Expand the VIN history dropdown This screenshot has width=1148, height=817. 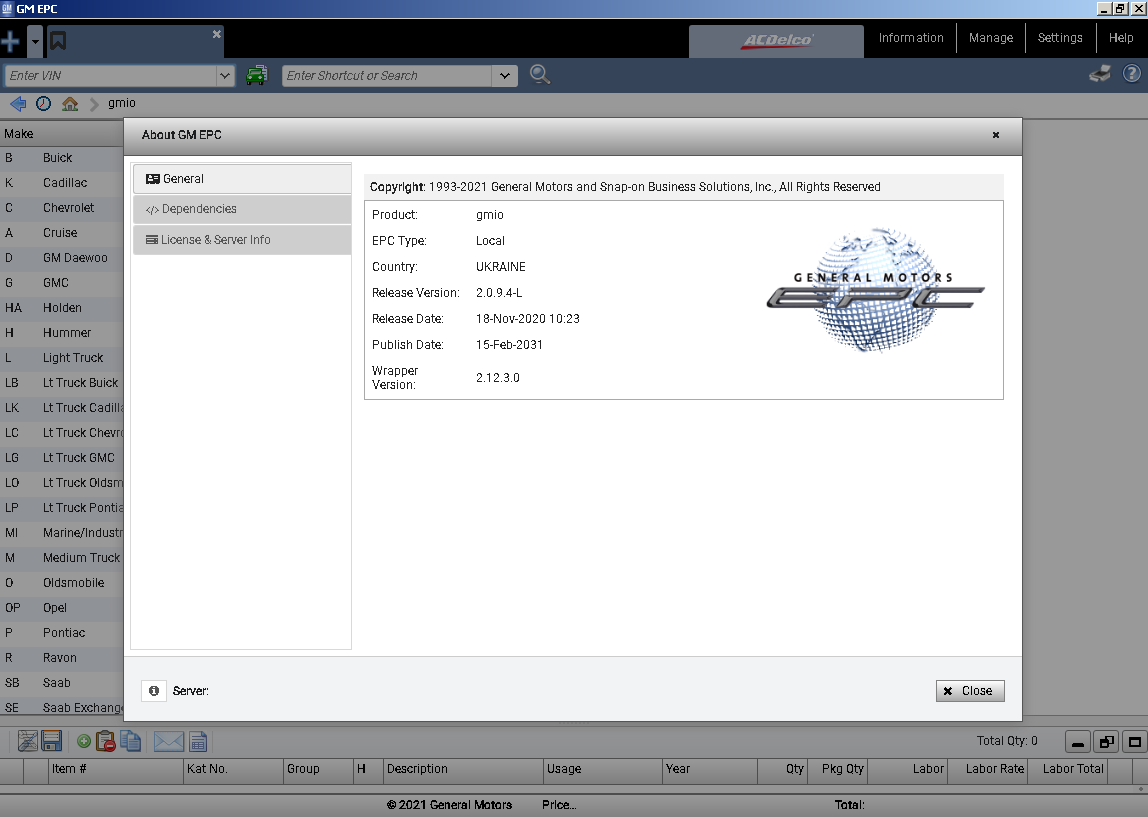226,75
